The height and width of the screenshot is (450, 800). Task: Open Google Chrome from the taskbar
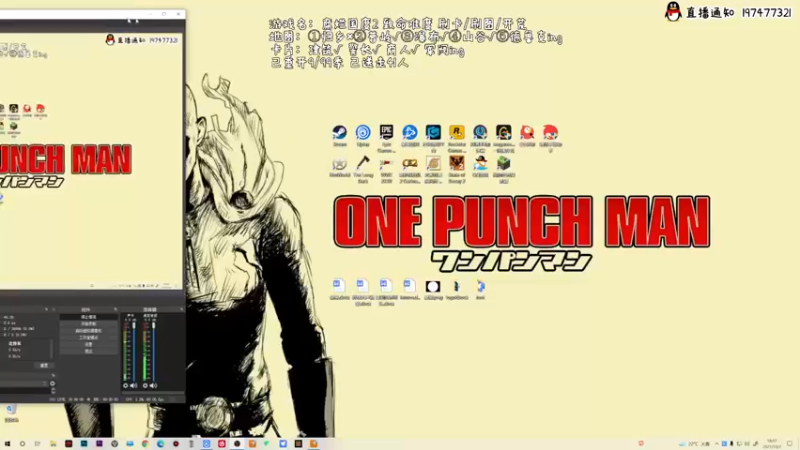[145, 444]
